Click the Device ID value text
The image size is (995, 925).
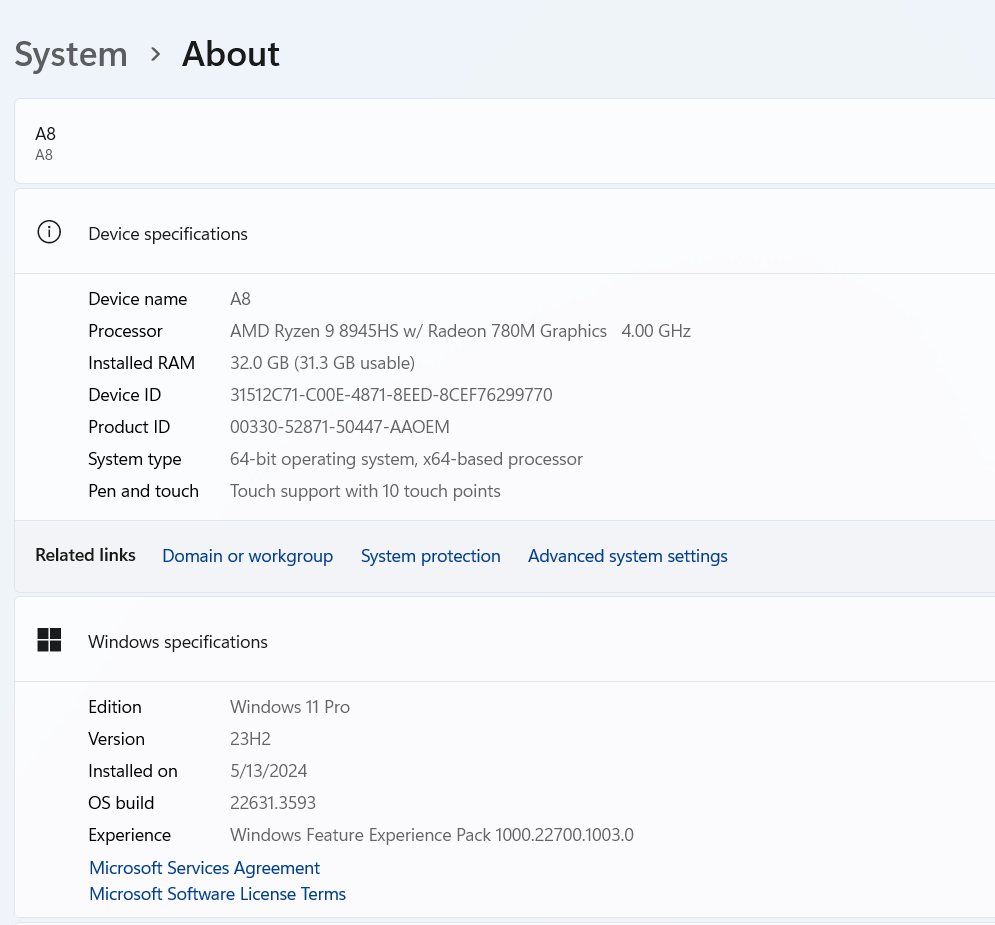391,395
